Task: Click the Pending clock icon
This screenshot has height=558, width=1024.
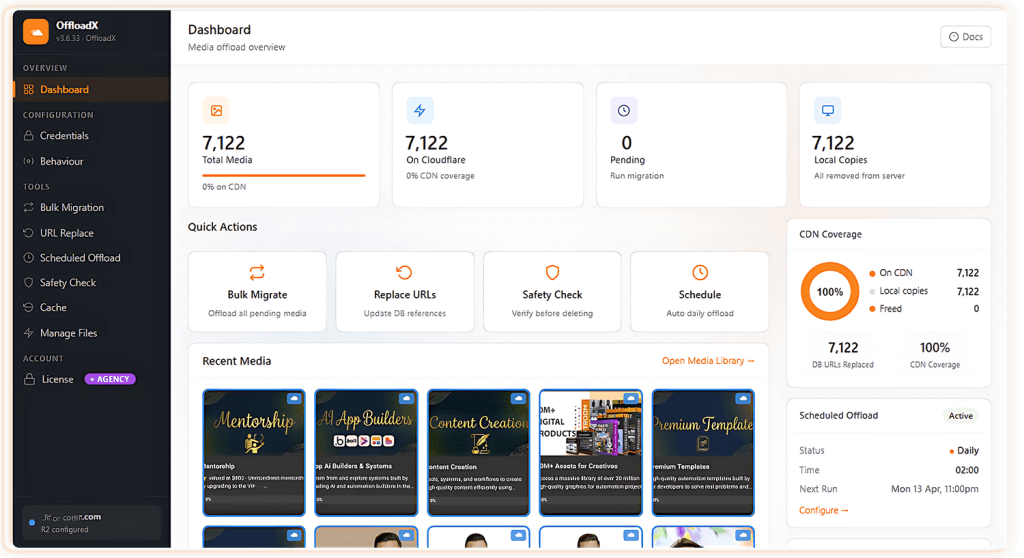Action: click(624, 110)
